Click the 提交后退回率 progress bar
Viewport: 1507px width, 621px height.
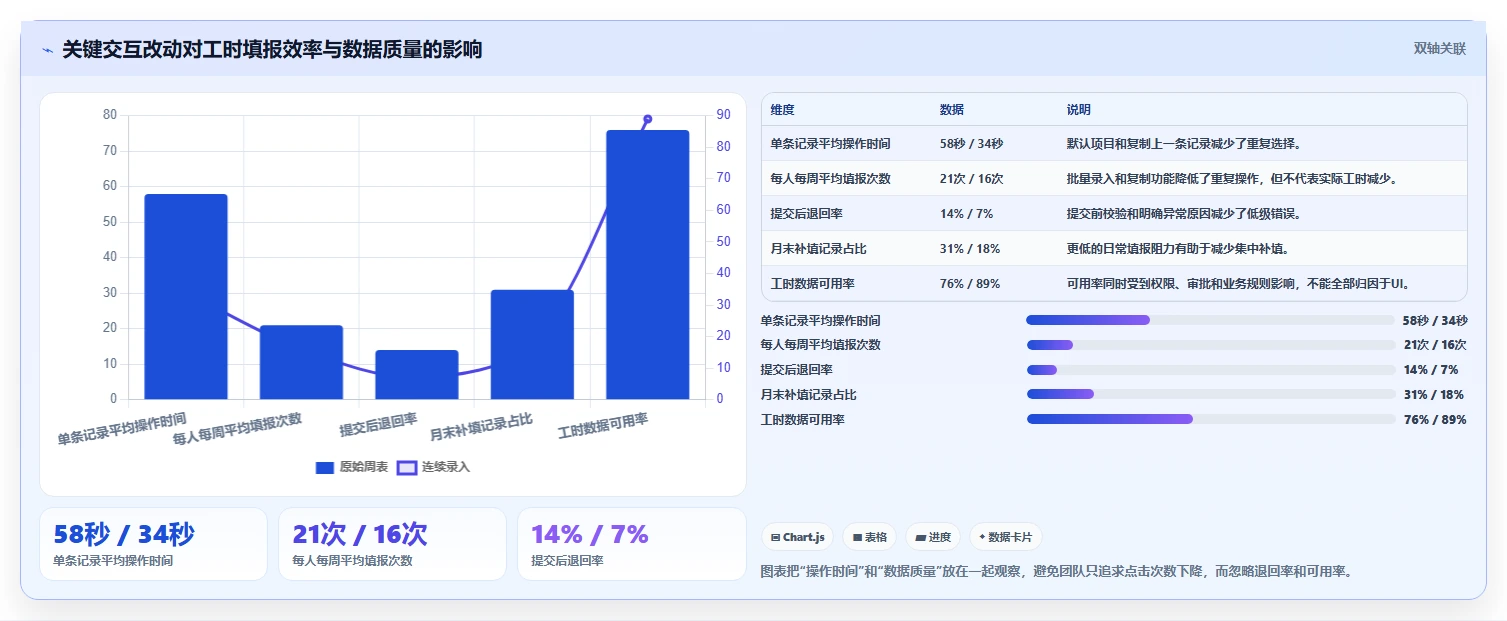(x=1210, y=370)
